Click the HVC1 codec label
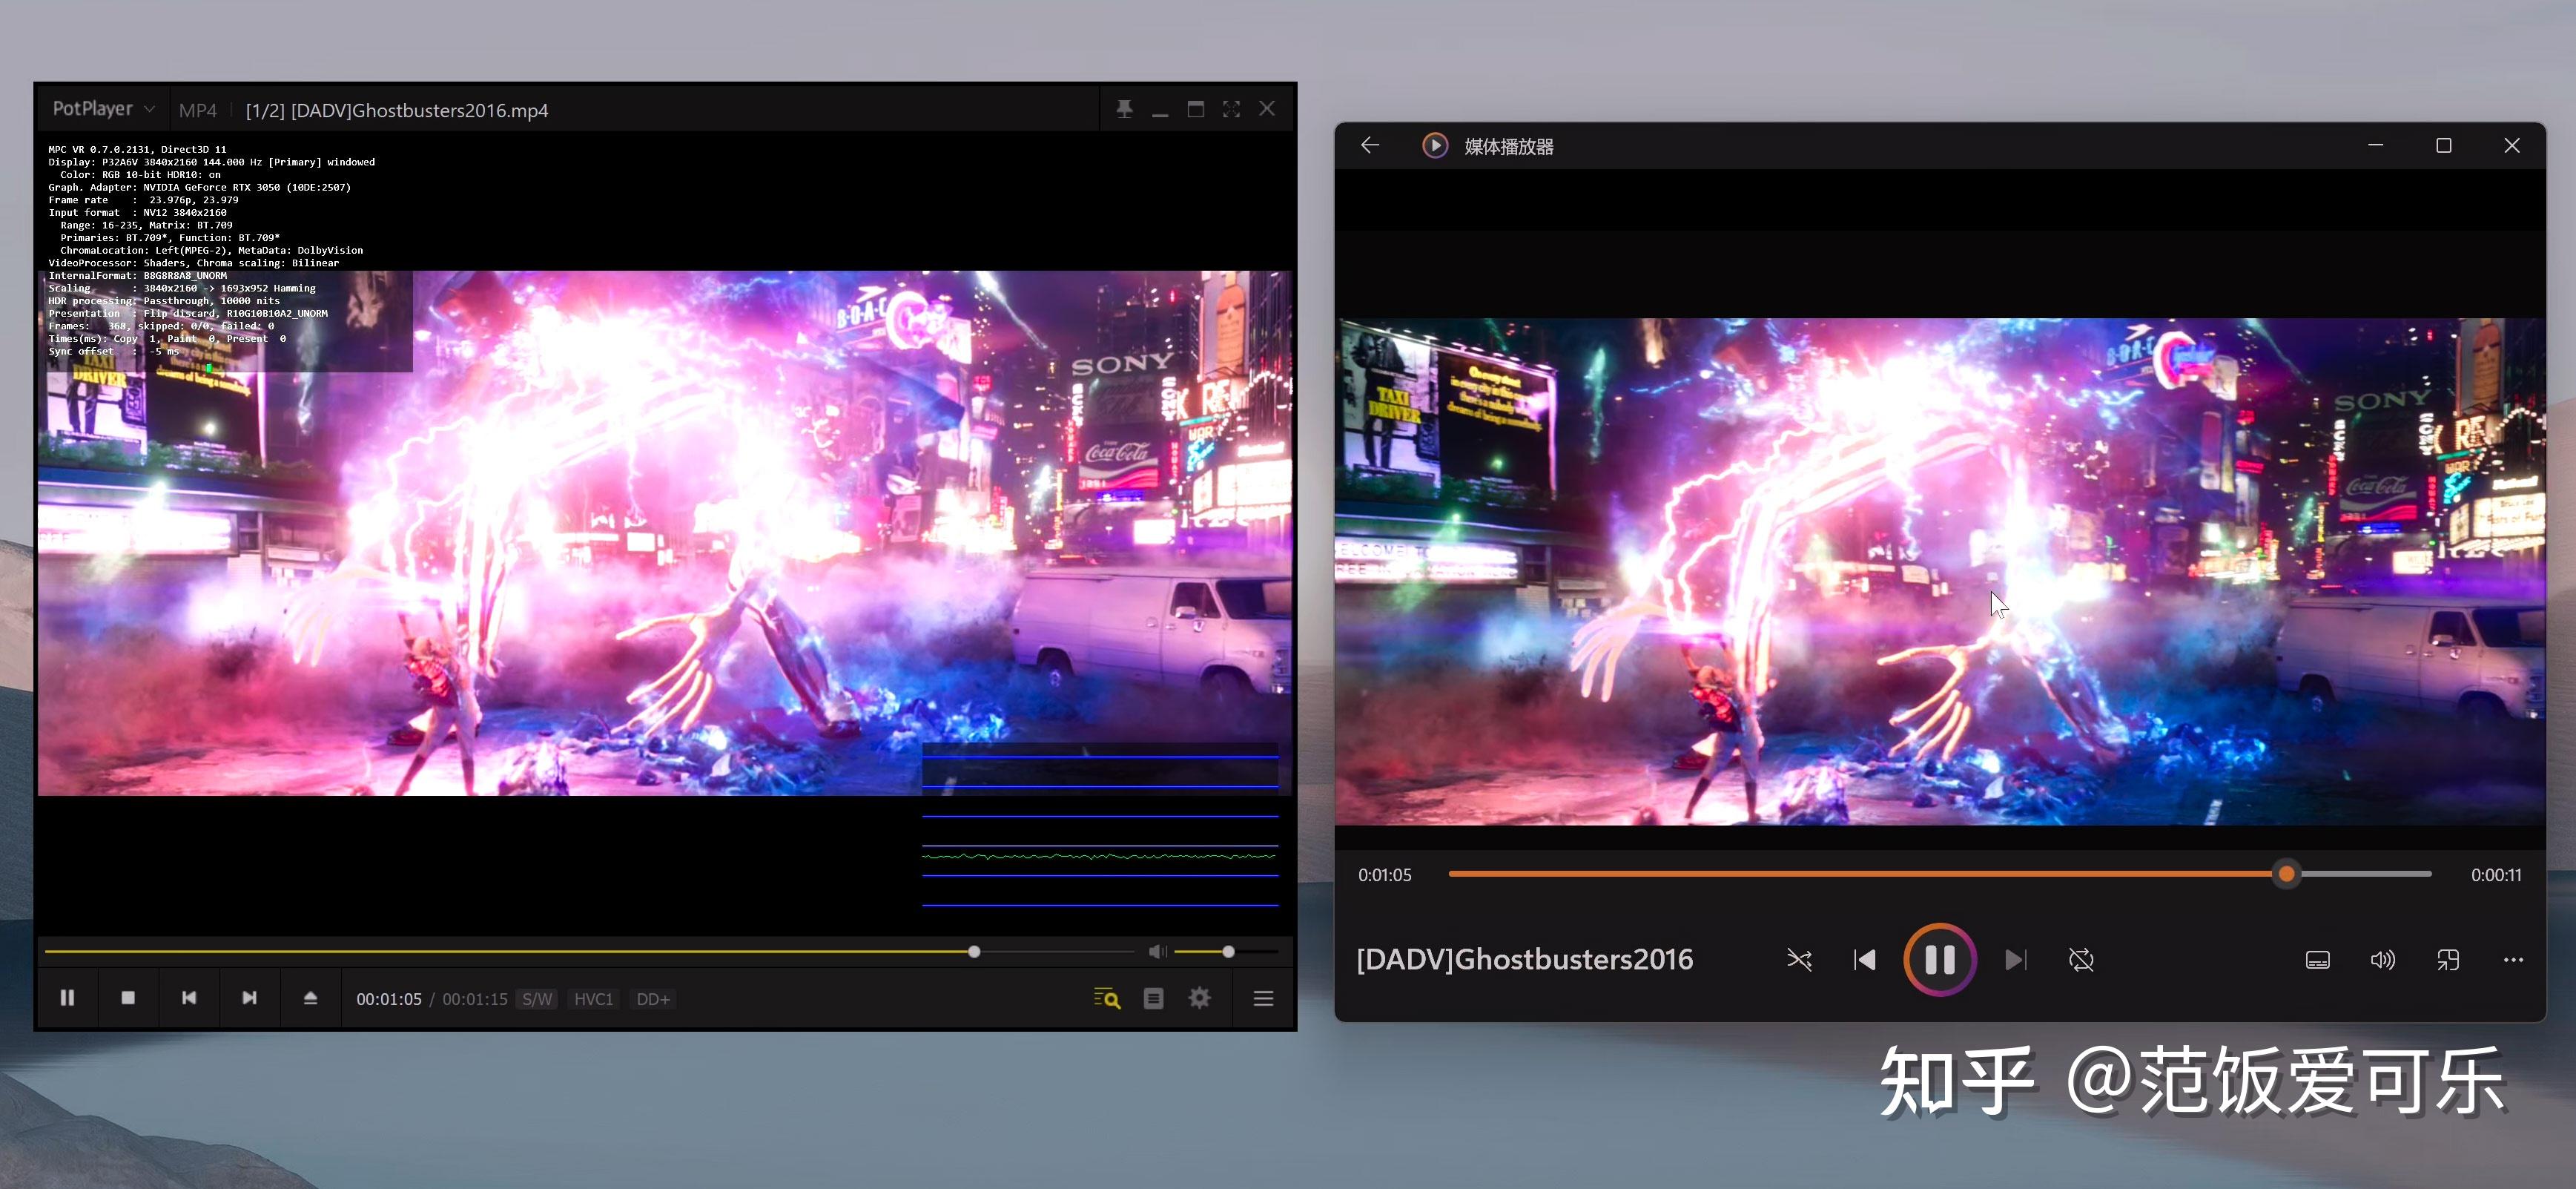The width and height of the screenshot is (2576, 1189). coord(593,999)
